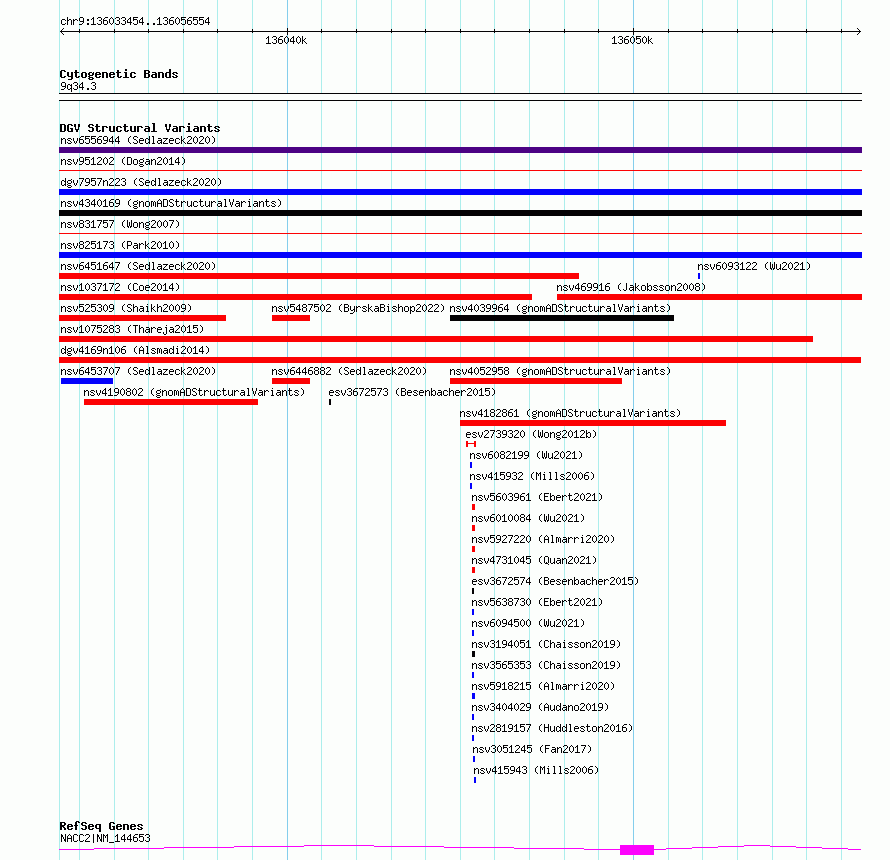Select the blue dgv7957n223 variant bar

(460, 192)
